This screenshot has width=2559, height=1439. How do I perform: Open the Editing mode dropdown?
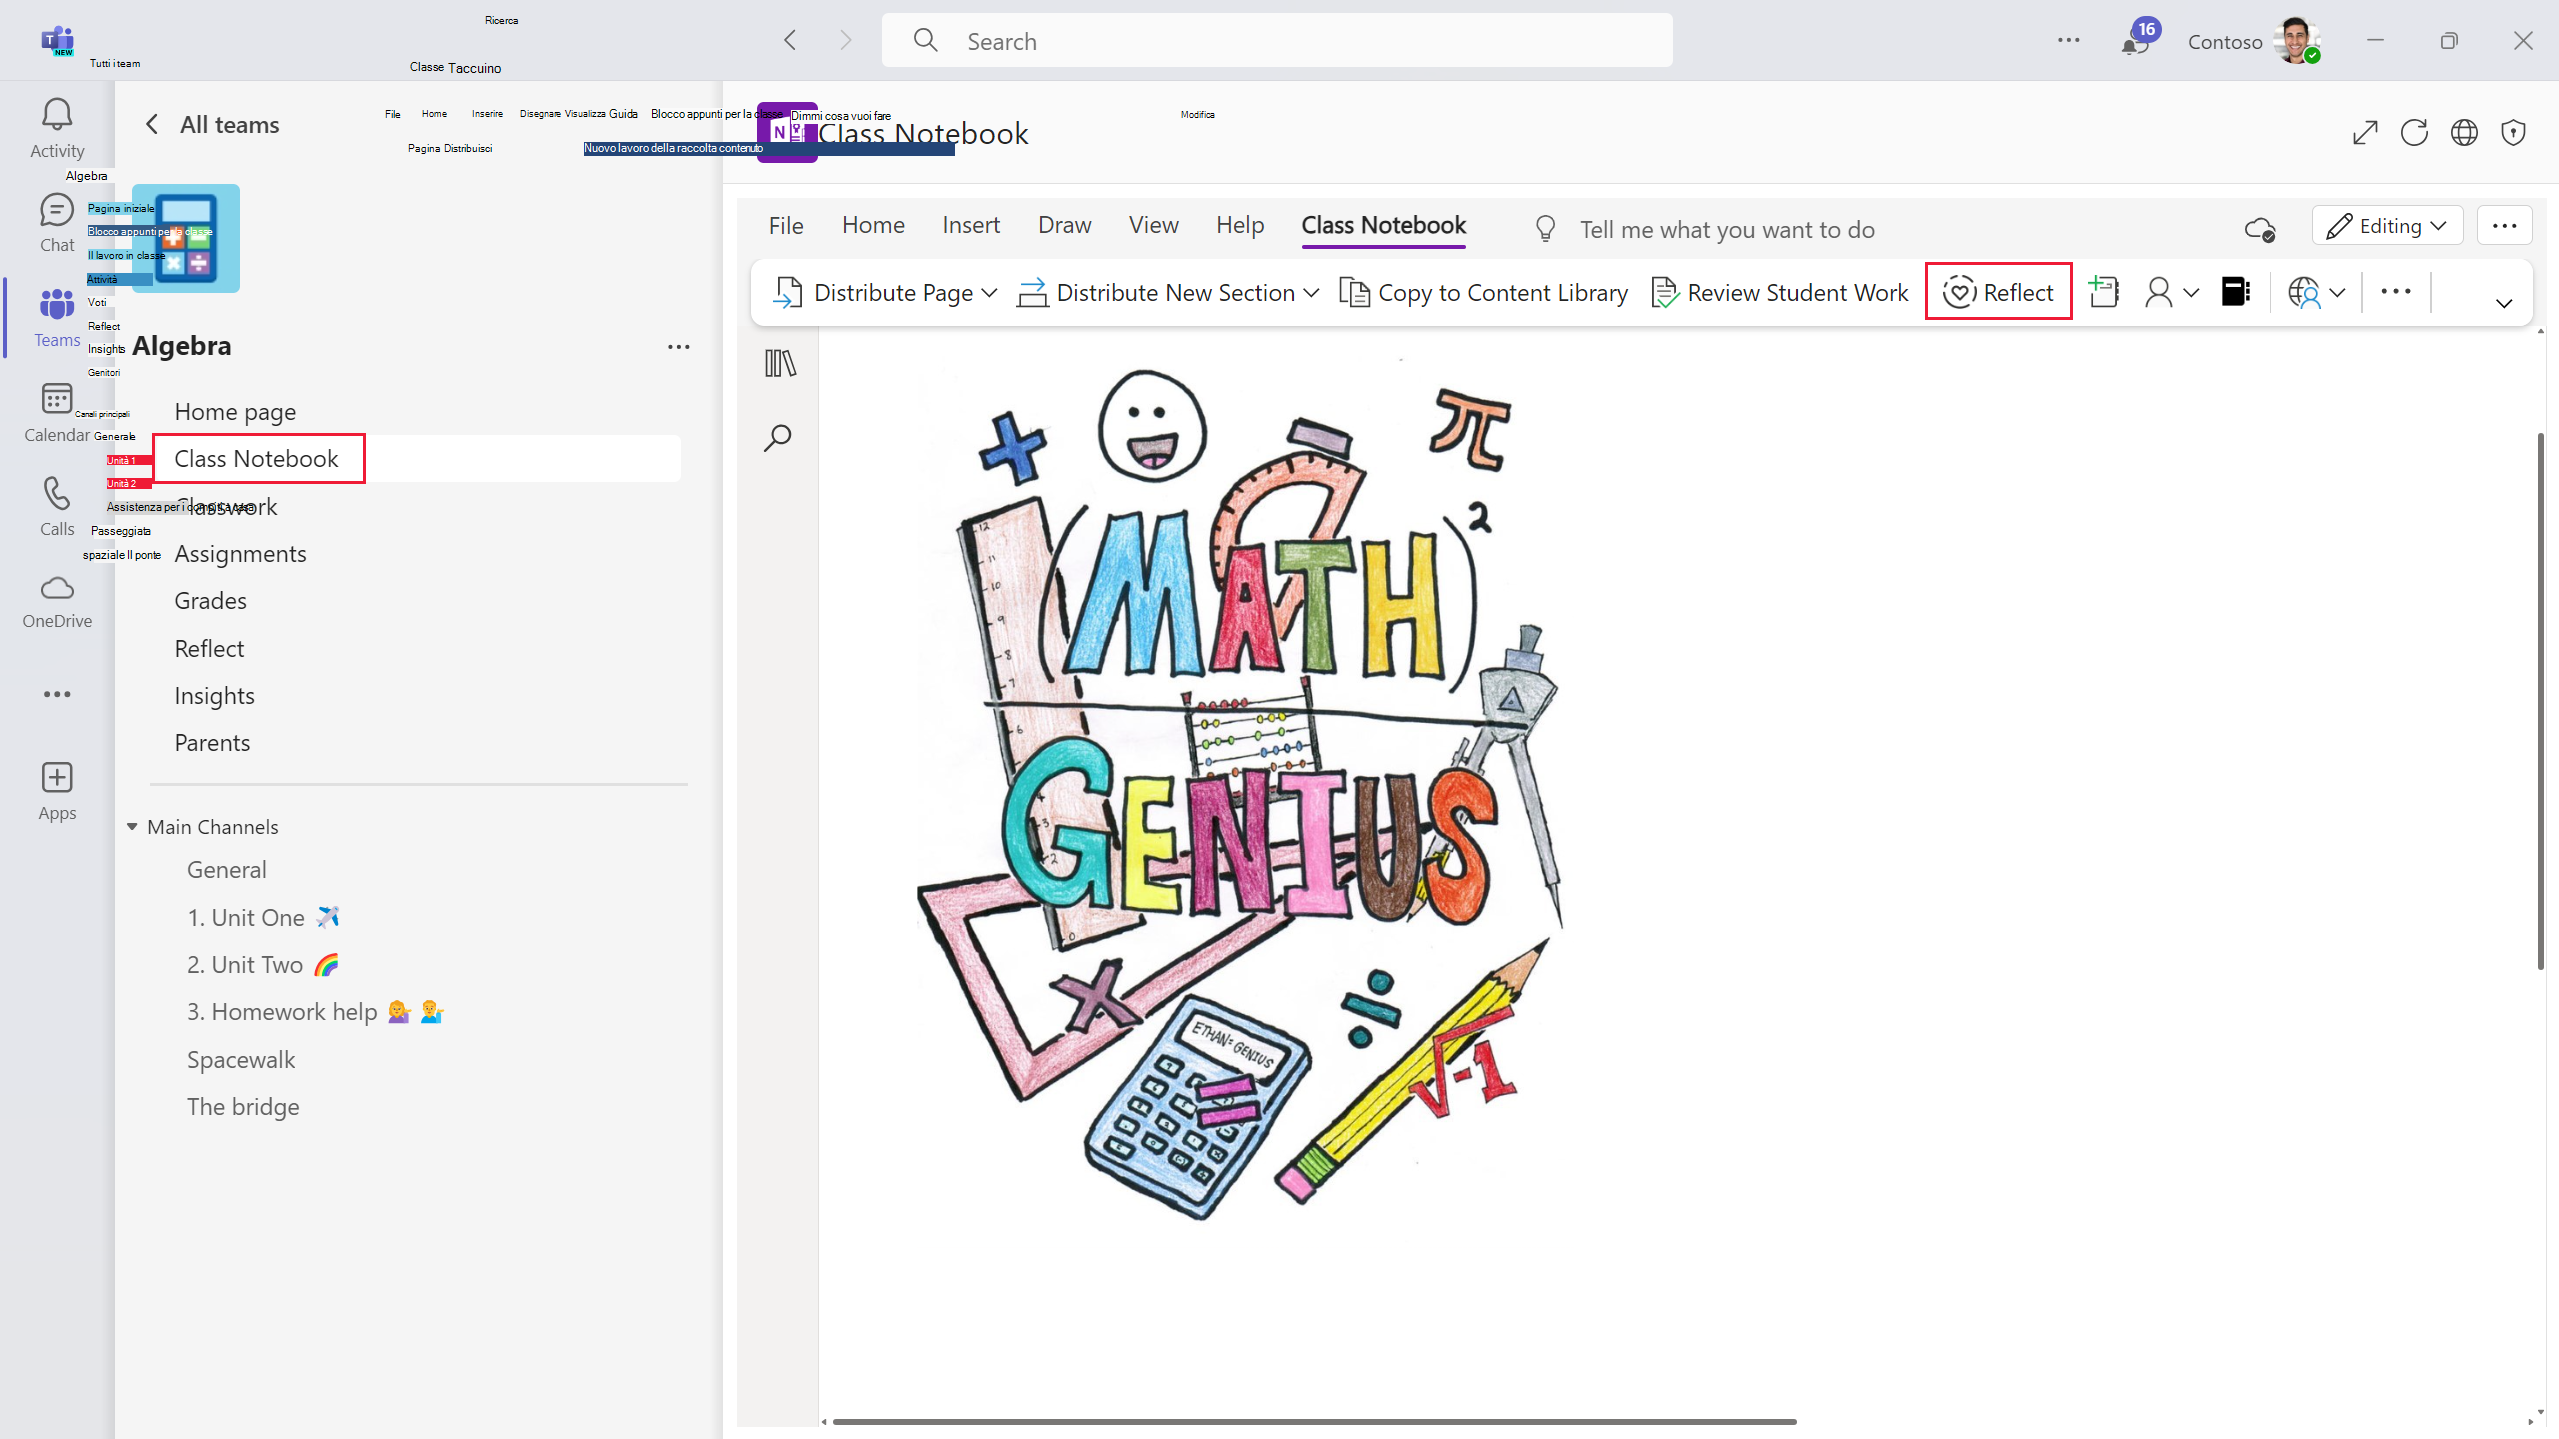coord(2387,226)
